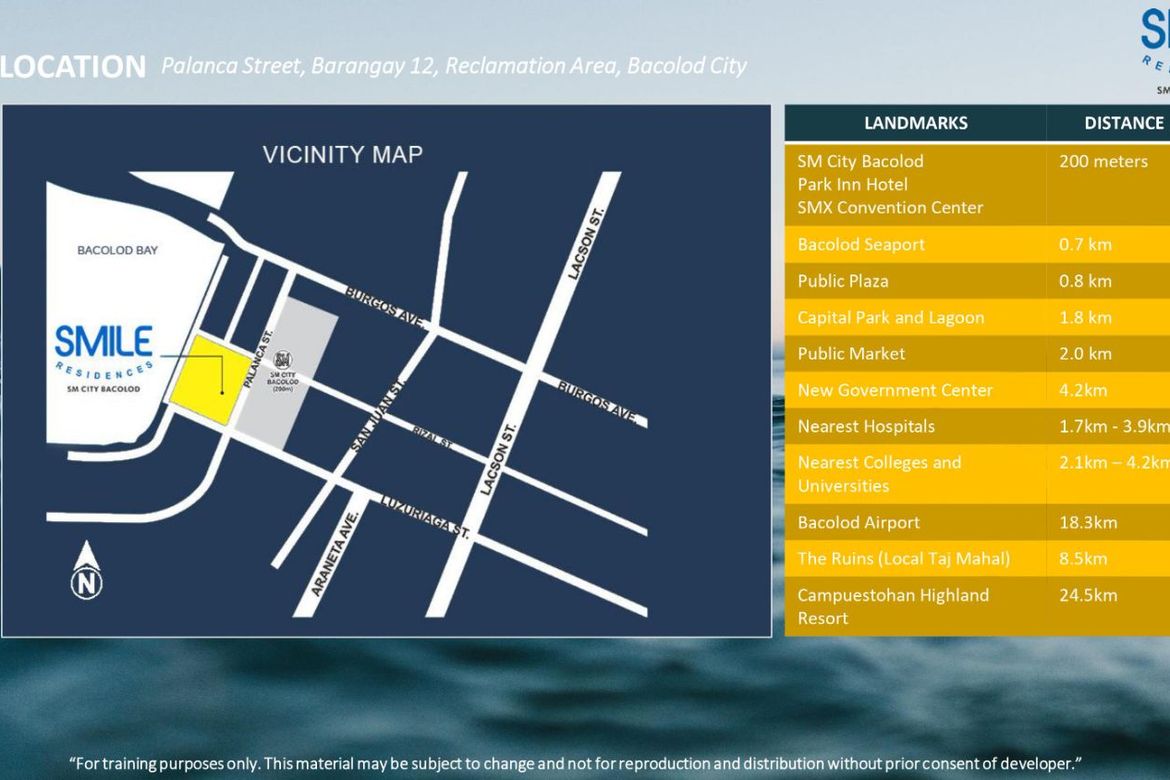Click the SM logo on the map

[x=283, y=360]
